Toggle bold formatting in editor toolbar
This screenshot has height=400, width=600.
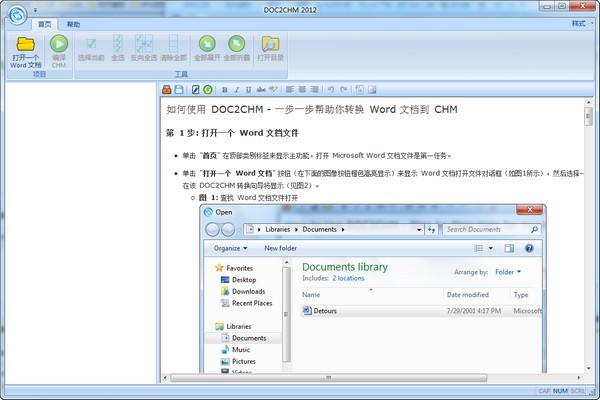click(x=225, y=90)
